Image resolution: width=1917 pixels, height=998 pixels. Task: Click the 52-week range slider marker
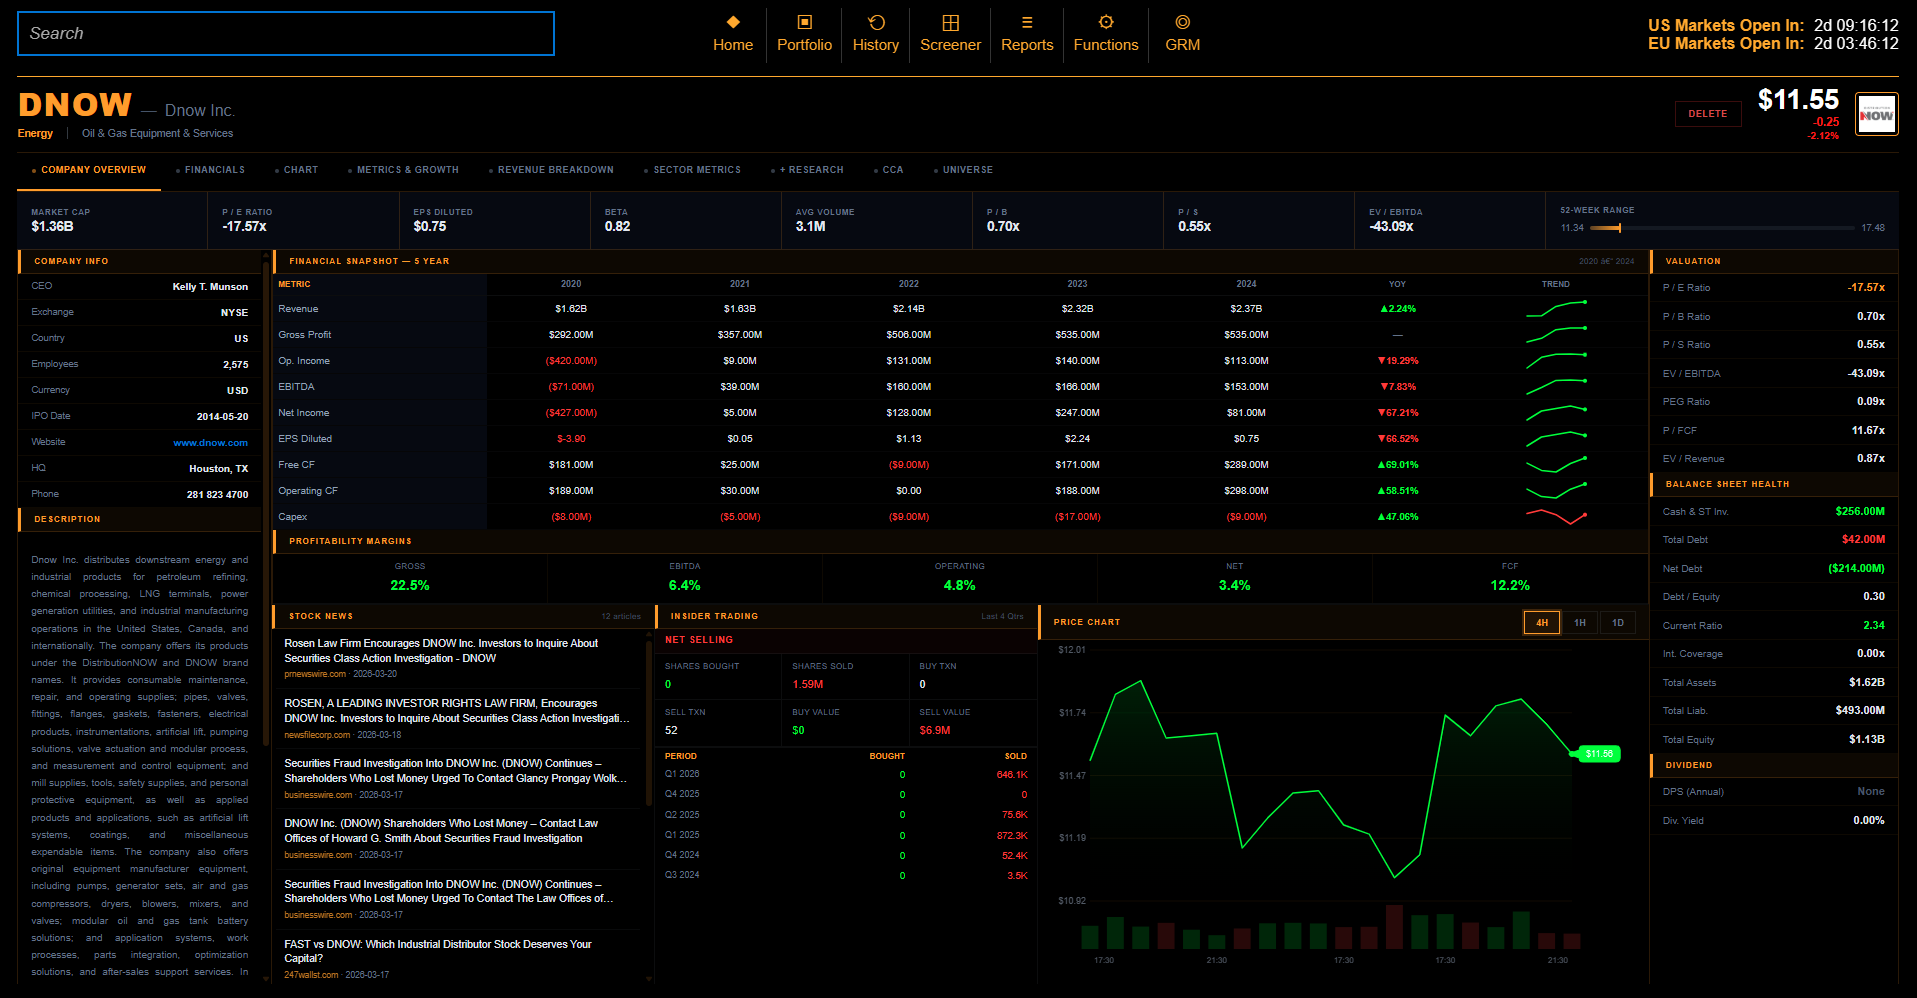pyautogui.click(x=1619, y=228)
